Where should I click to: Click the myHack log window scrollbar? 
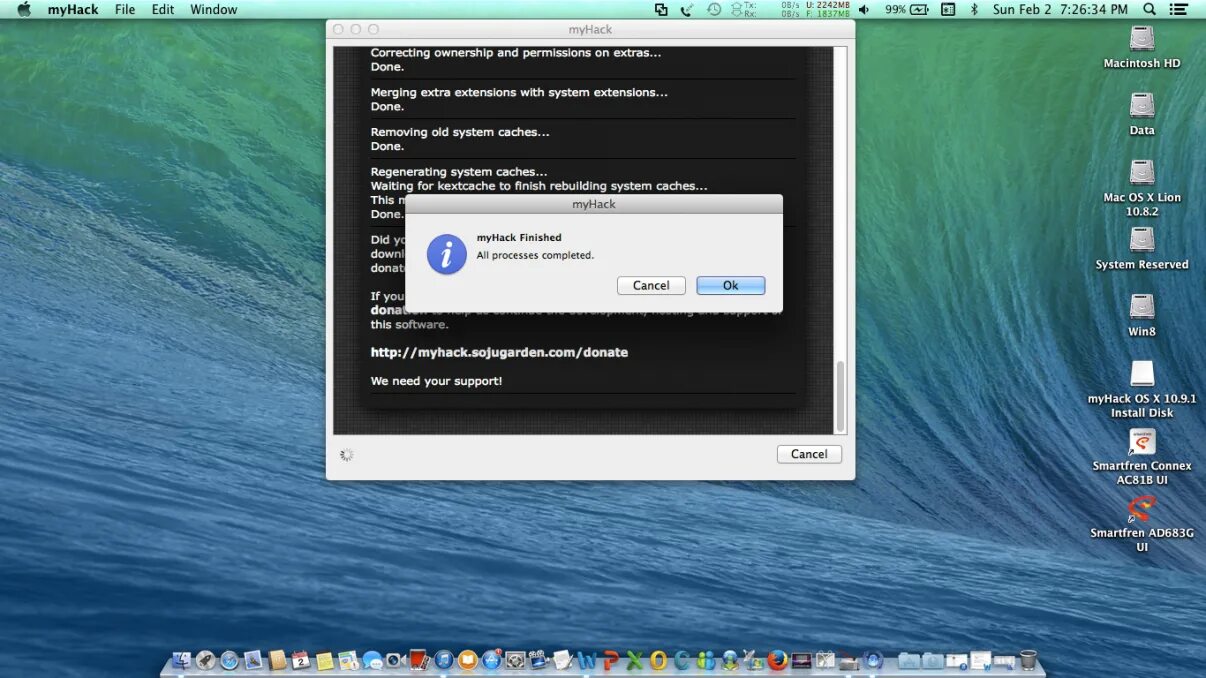[840, 396]
